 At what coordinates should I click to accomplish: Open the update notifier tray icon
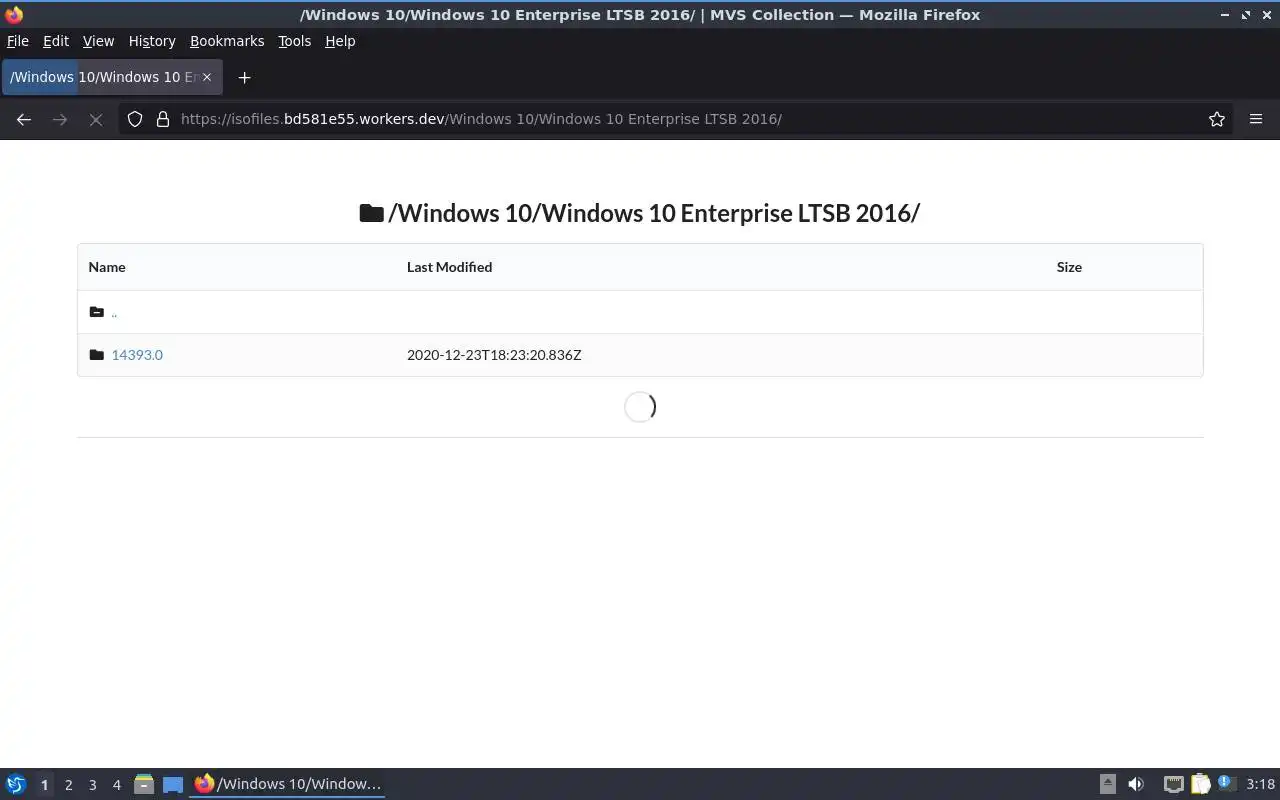point(1226,784)
